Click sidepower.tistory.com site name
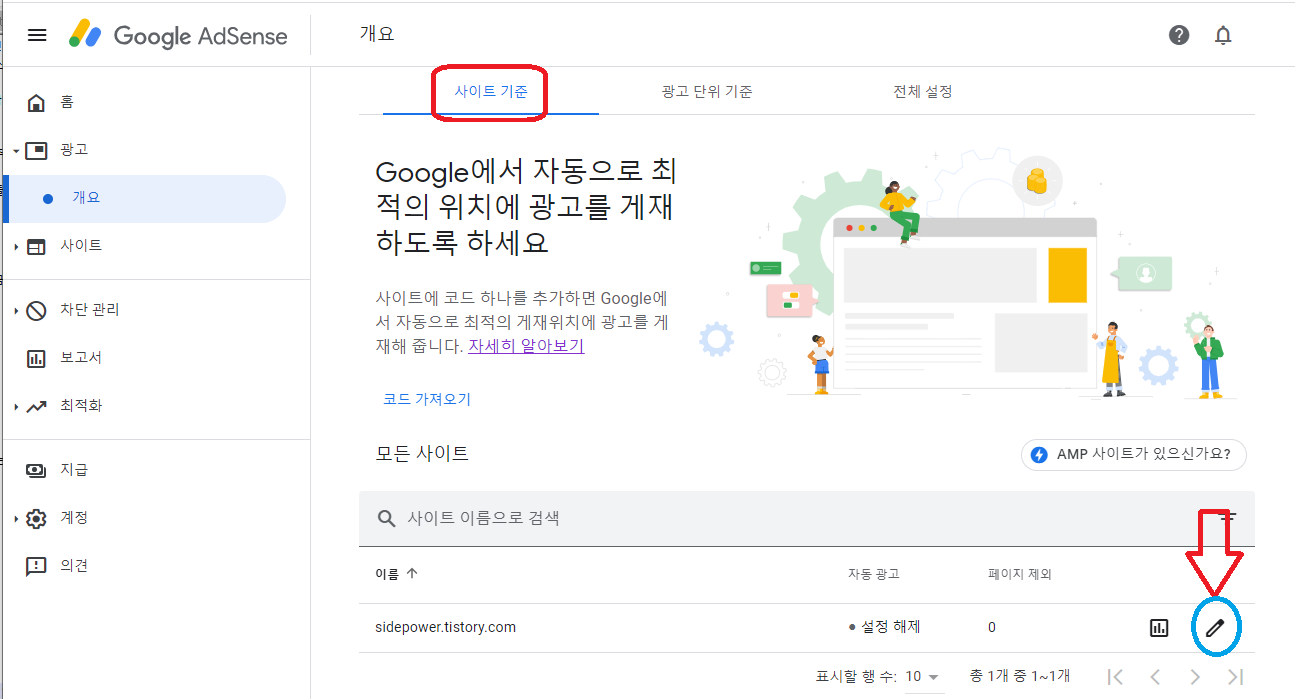Image resolution: width=1295 pixels, height=699 pixels. click(x=446, y=628)
